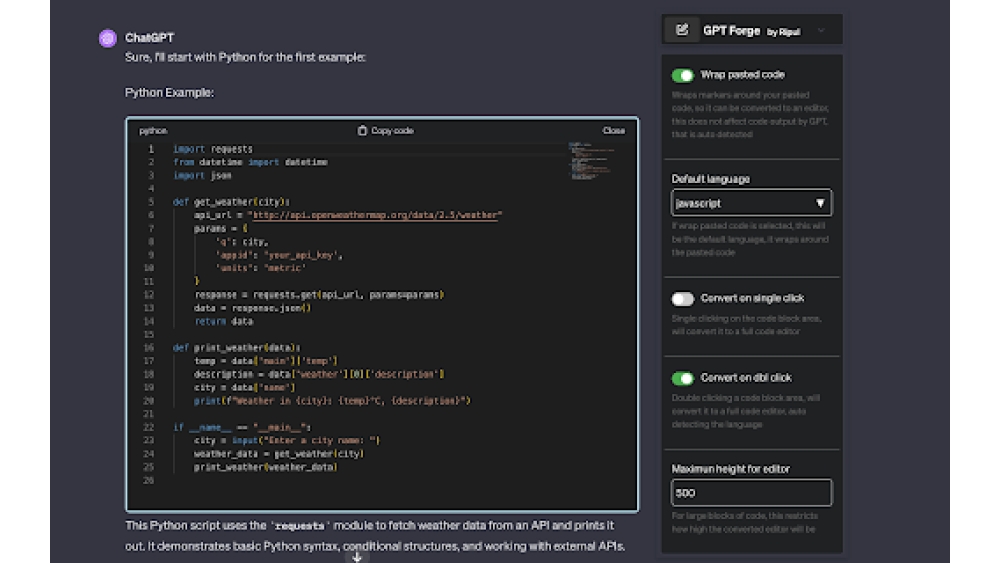Click the ChatGPT sender name

pos(149,38)
